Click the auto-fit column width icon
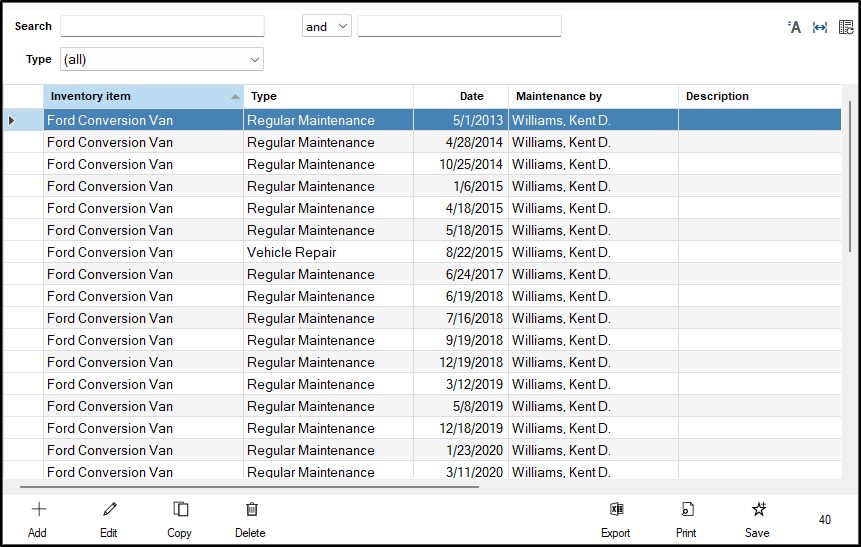Screen dimensions: 861x547 tap(820, 27)
